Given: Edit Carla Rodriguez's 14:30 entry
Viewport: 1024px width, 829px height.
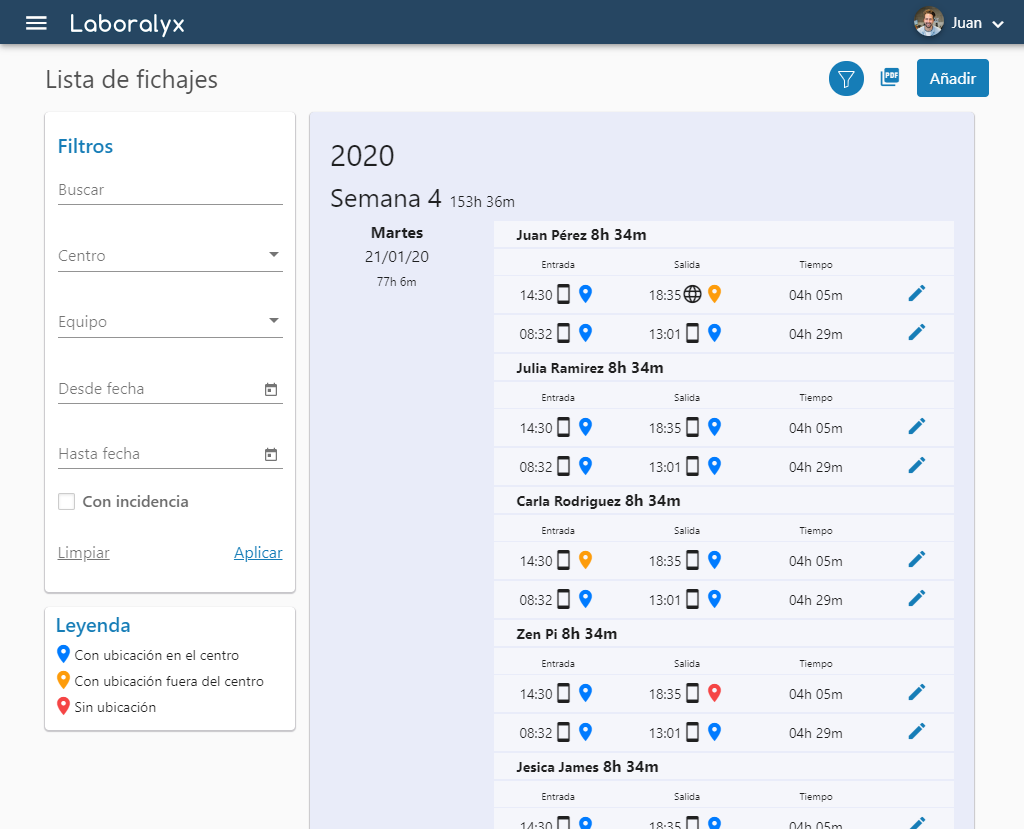Looking at the screenshot, I should tap(917, 559).
